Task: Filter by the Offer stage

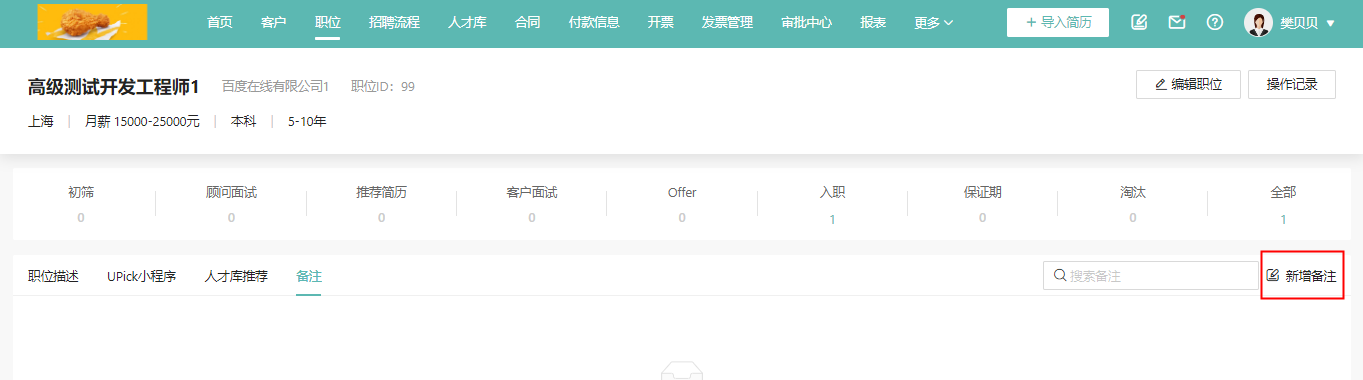Action: coord(682,203)
